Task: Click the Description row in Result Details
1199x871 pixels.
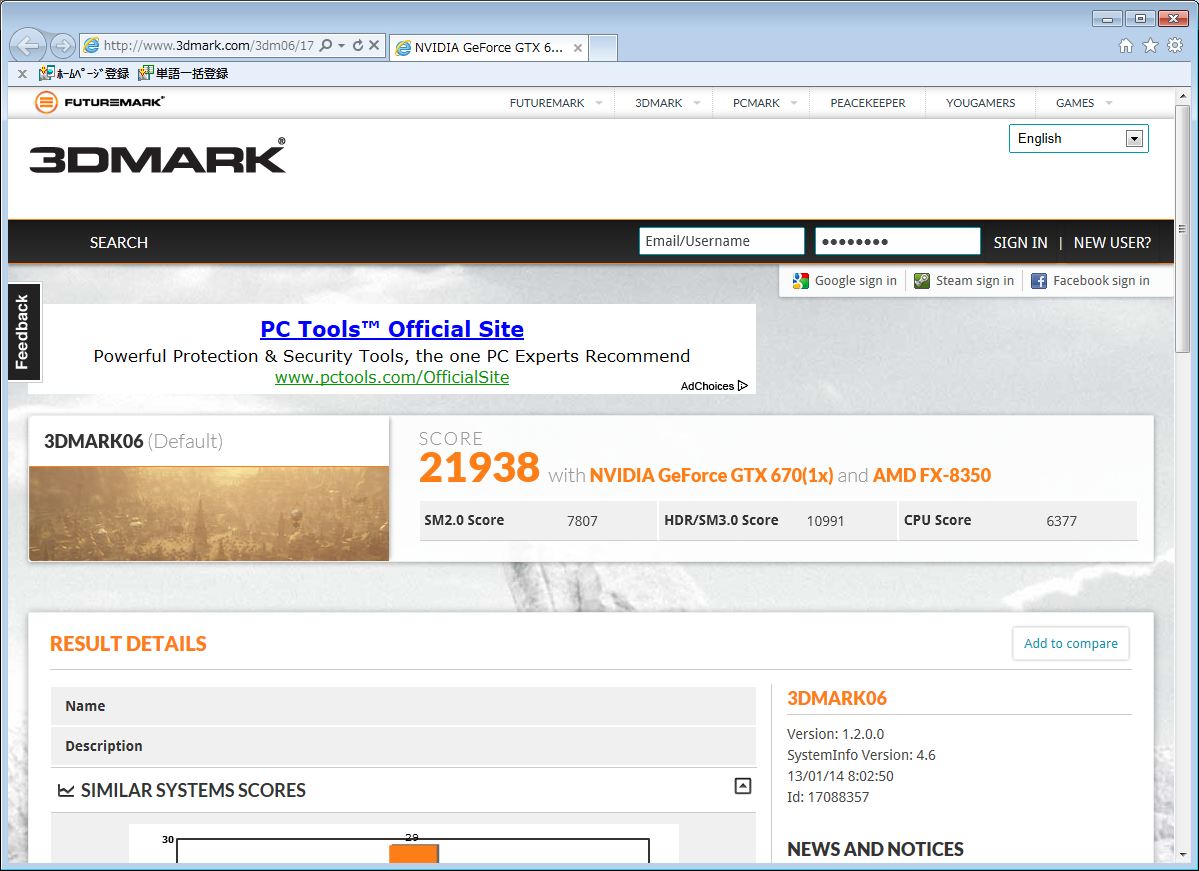Action: (403, 746)
